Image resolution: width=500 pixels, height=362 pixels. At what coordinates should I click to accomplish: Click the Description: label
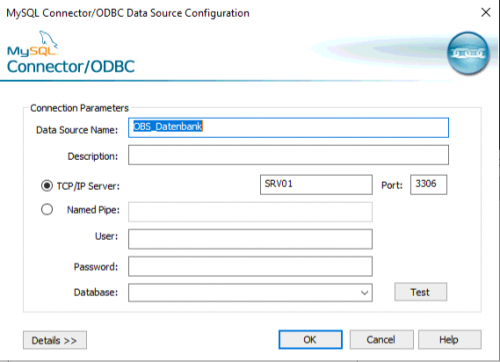pyautogui.click(x=93, y=156)
